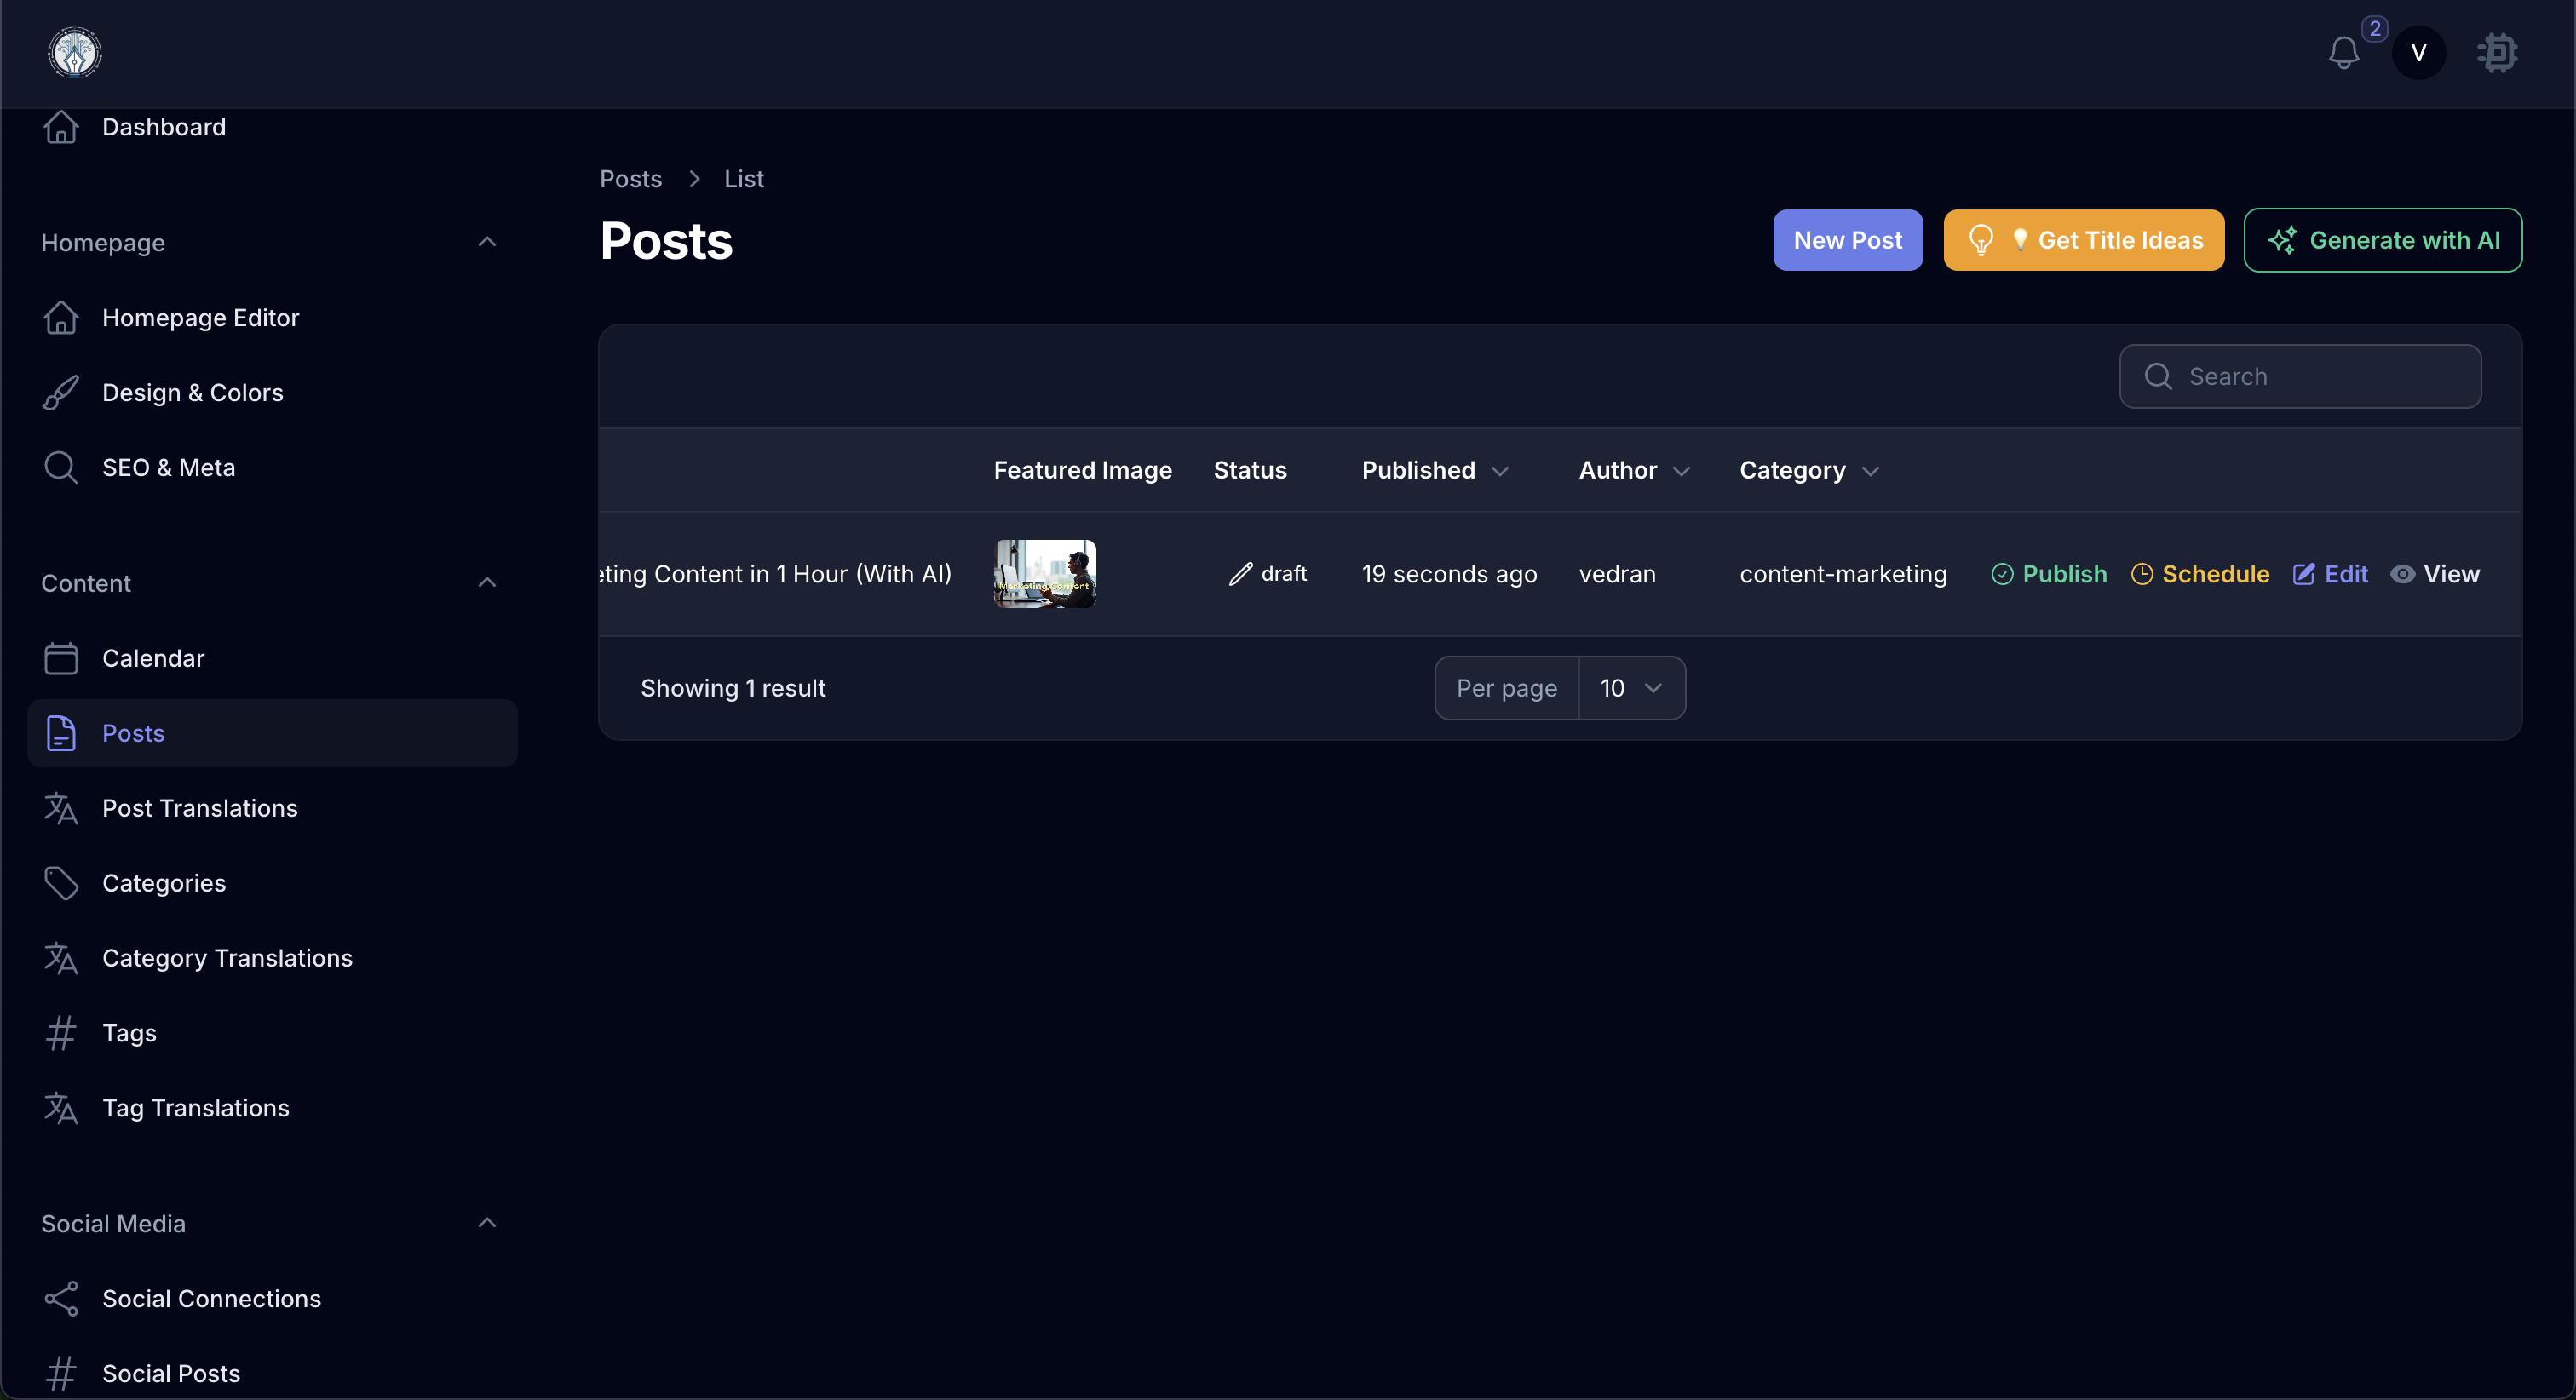This screenshot has width=2576, height=1400.
Task: Open the Per page 10 dropdown
Action: coord(1632,688)
